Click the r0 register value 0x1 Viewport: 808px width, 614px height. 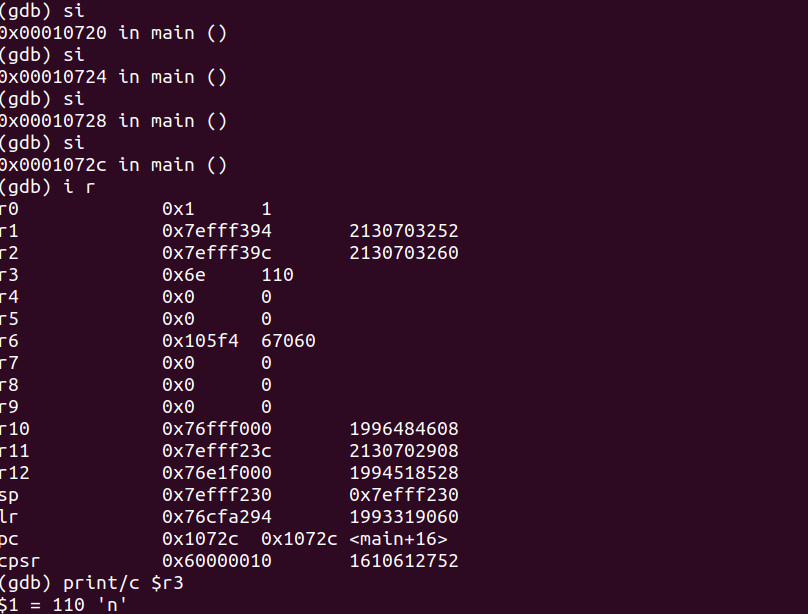tap(178, 209)
